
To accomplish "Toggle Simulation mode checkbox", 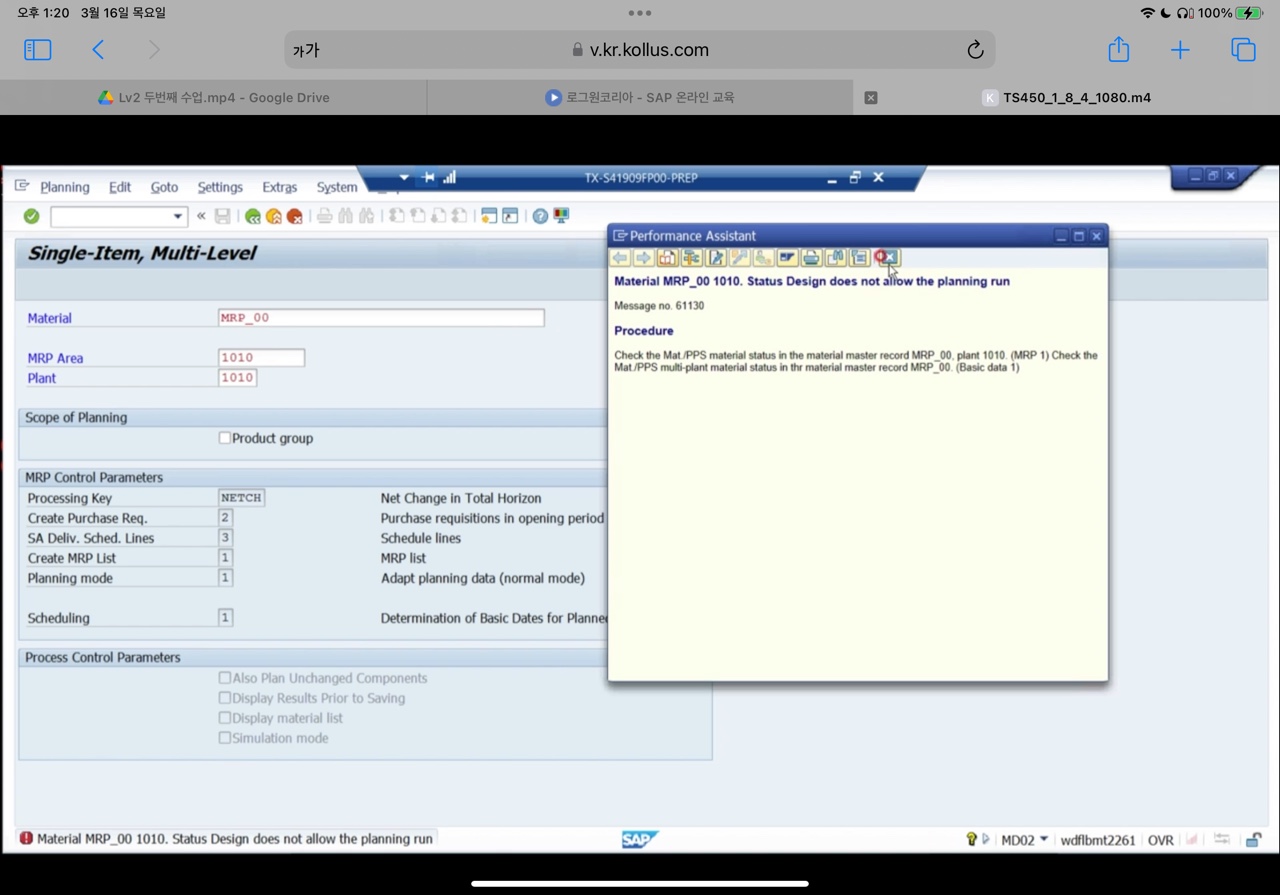I will click(x=225, y=738).
